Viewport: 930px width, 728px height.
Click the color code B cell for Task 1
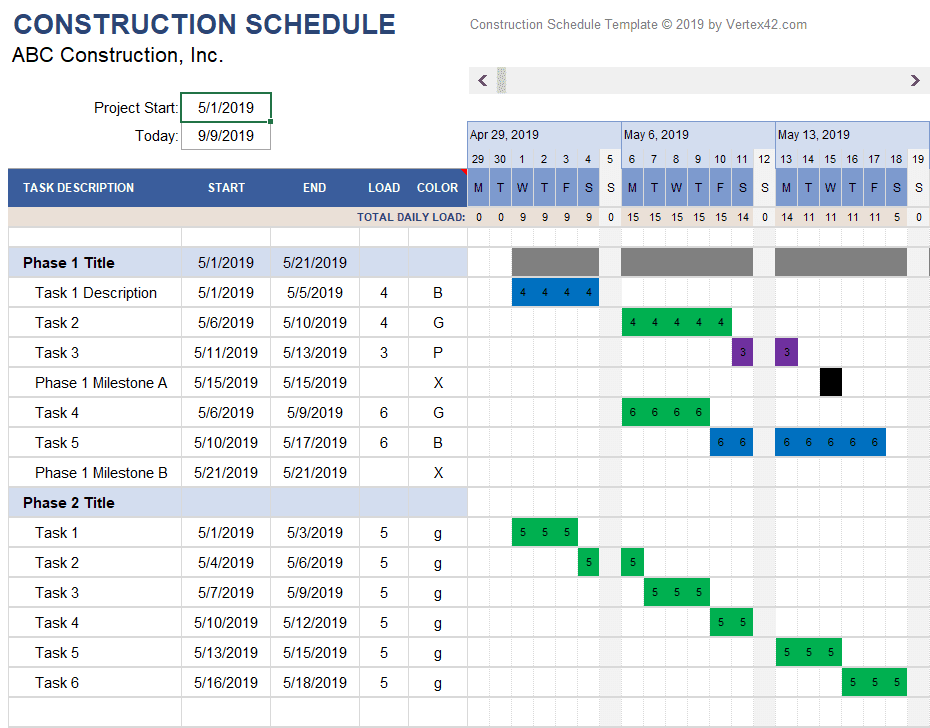click(437, 292)
